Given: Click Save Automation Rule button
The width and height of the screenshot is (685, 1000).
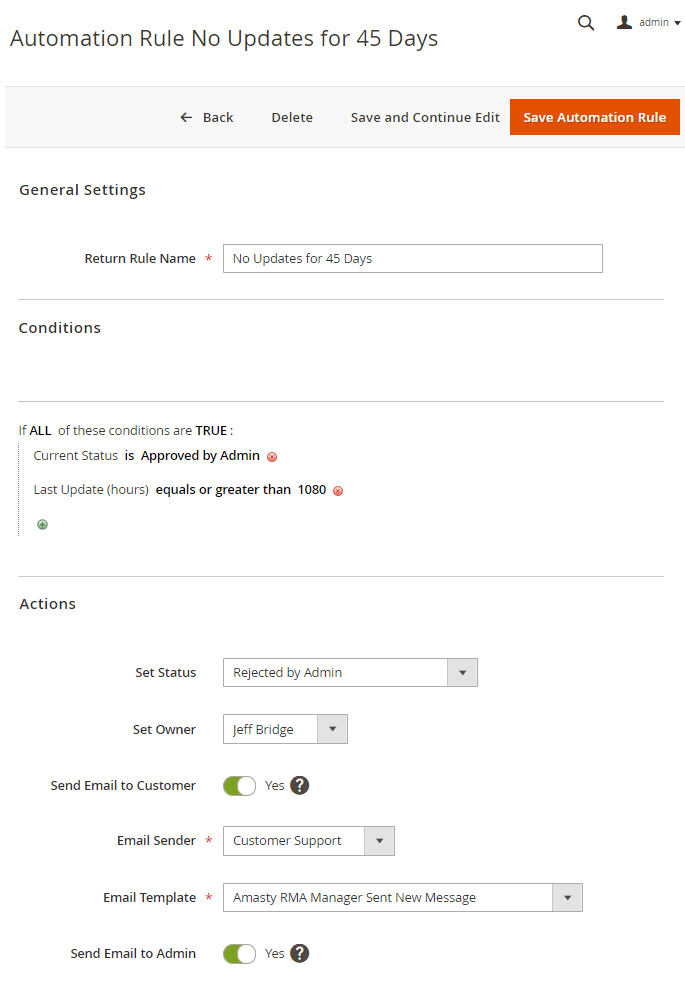Looking at the screenshot, I should click(594, 117).
